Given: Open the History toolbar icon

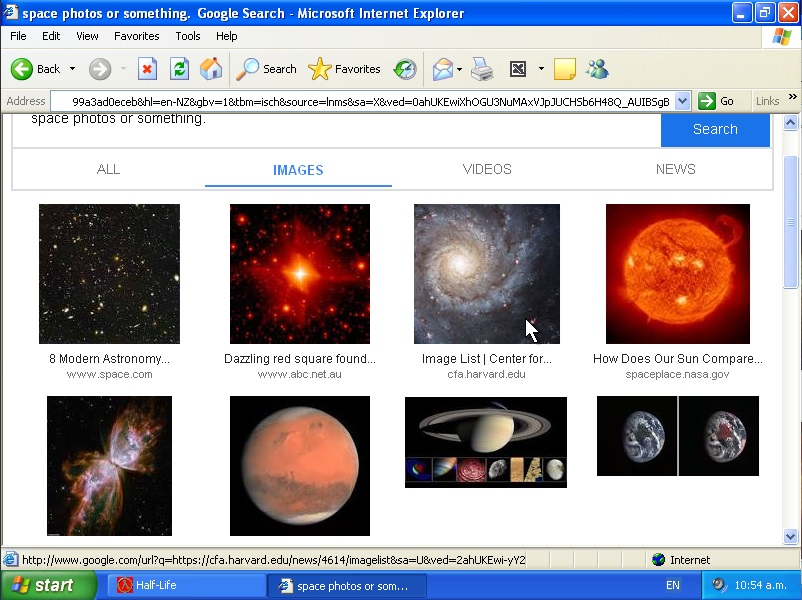Looking at the screenshot, I should click(405, 69).
